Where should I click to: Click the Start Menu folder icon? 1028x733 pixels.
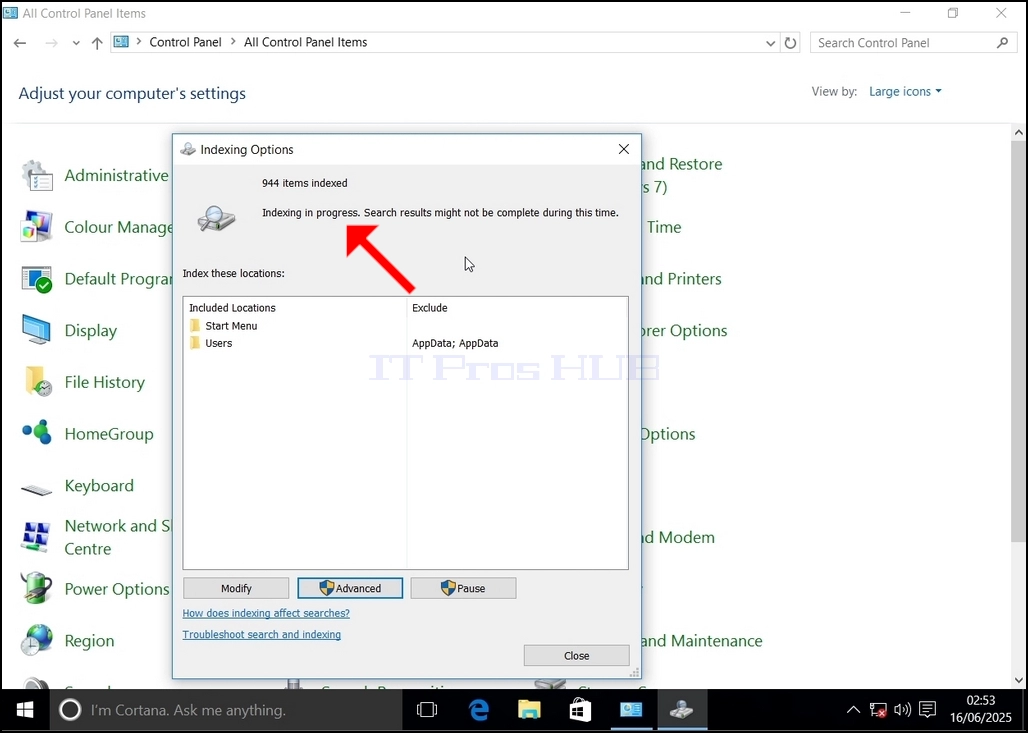coord(195,326)
